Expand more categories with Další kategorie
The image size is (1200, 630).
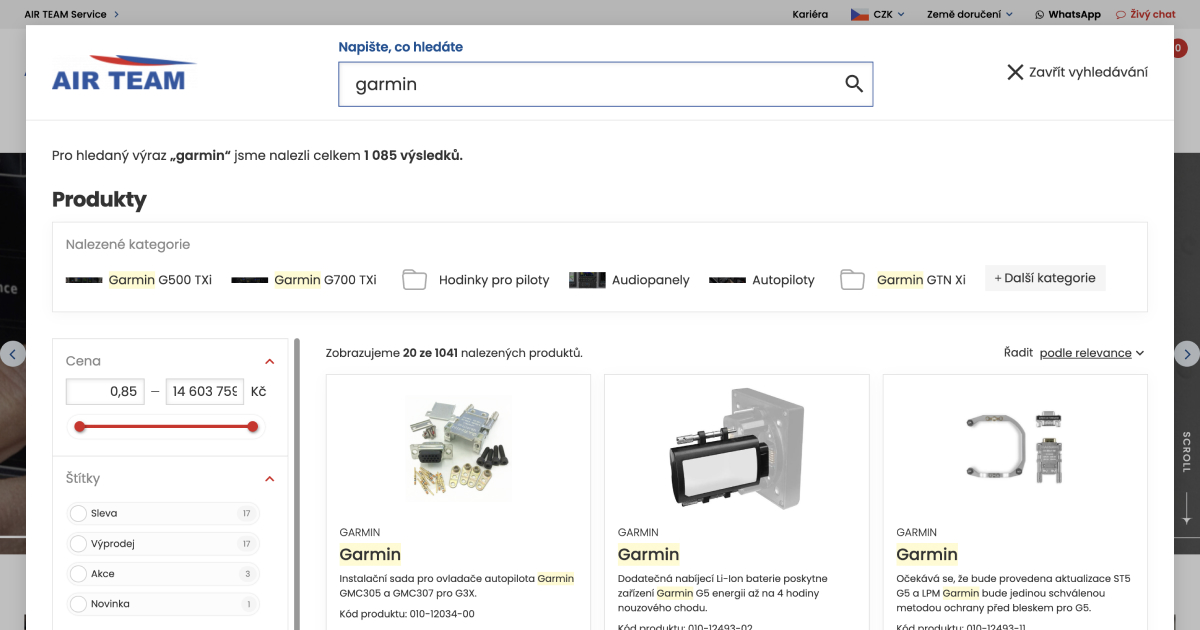pyautogui.click(x=1045, y=278)
